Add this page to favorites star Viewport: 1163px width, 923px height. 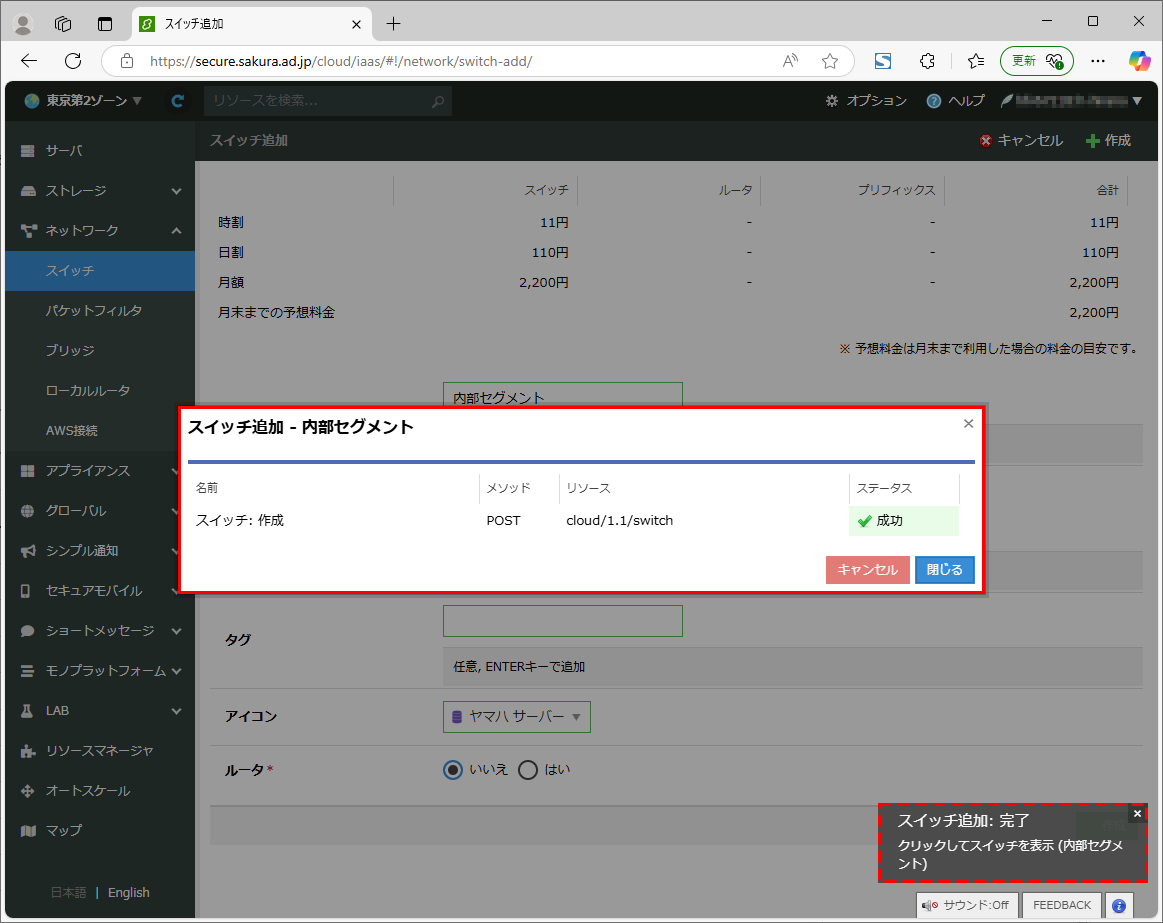830,61
